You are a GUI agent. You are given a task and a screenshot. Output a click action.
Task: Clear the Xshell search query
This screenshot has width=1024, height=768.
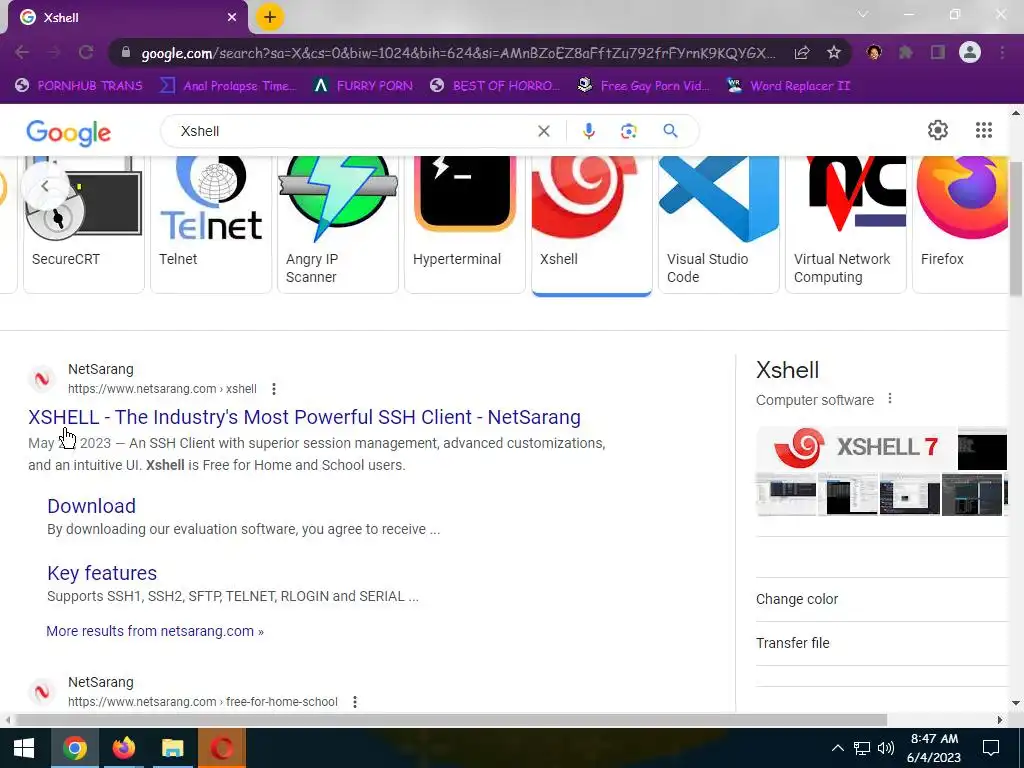(x=543, y=131)
